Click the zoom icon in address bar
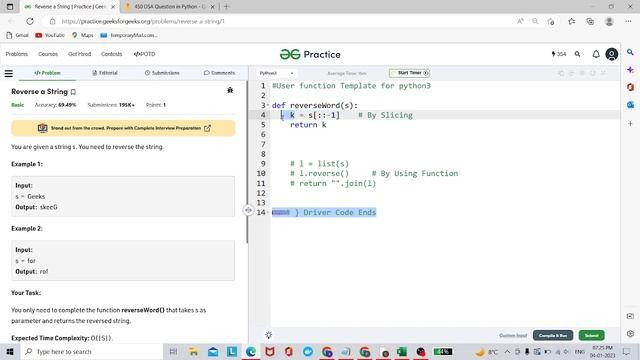The image size is (640, 360). point(535,21)
